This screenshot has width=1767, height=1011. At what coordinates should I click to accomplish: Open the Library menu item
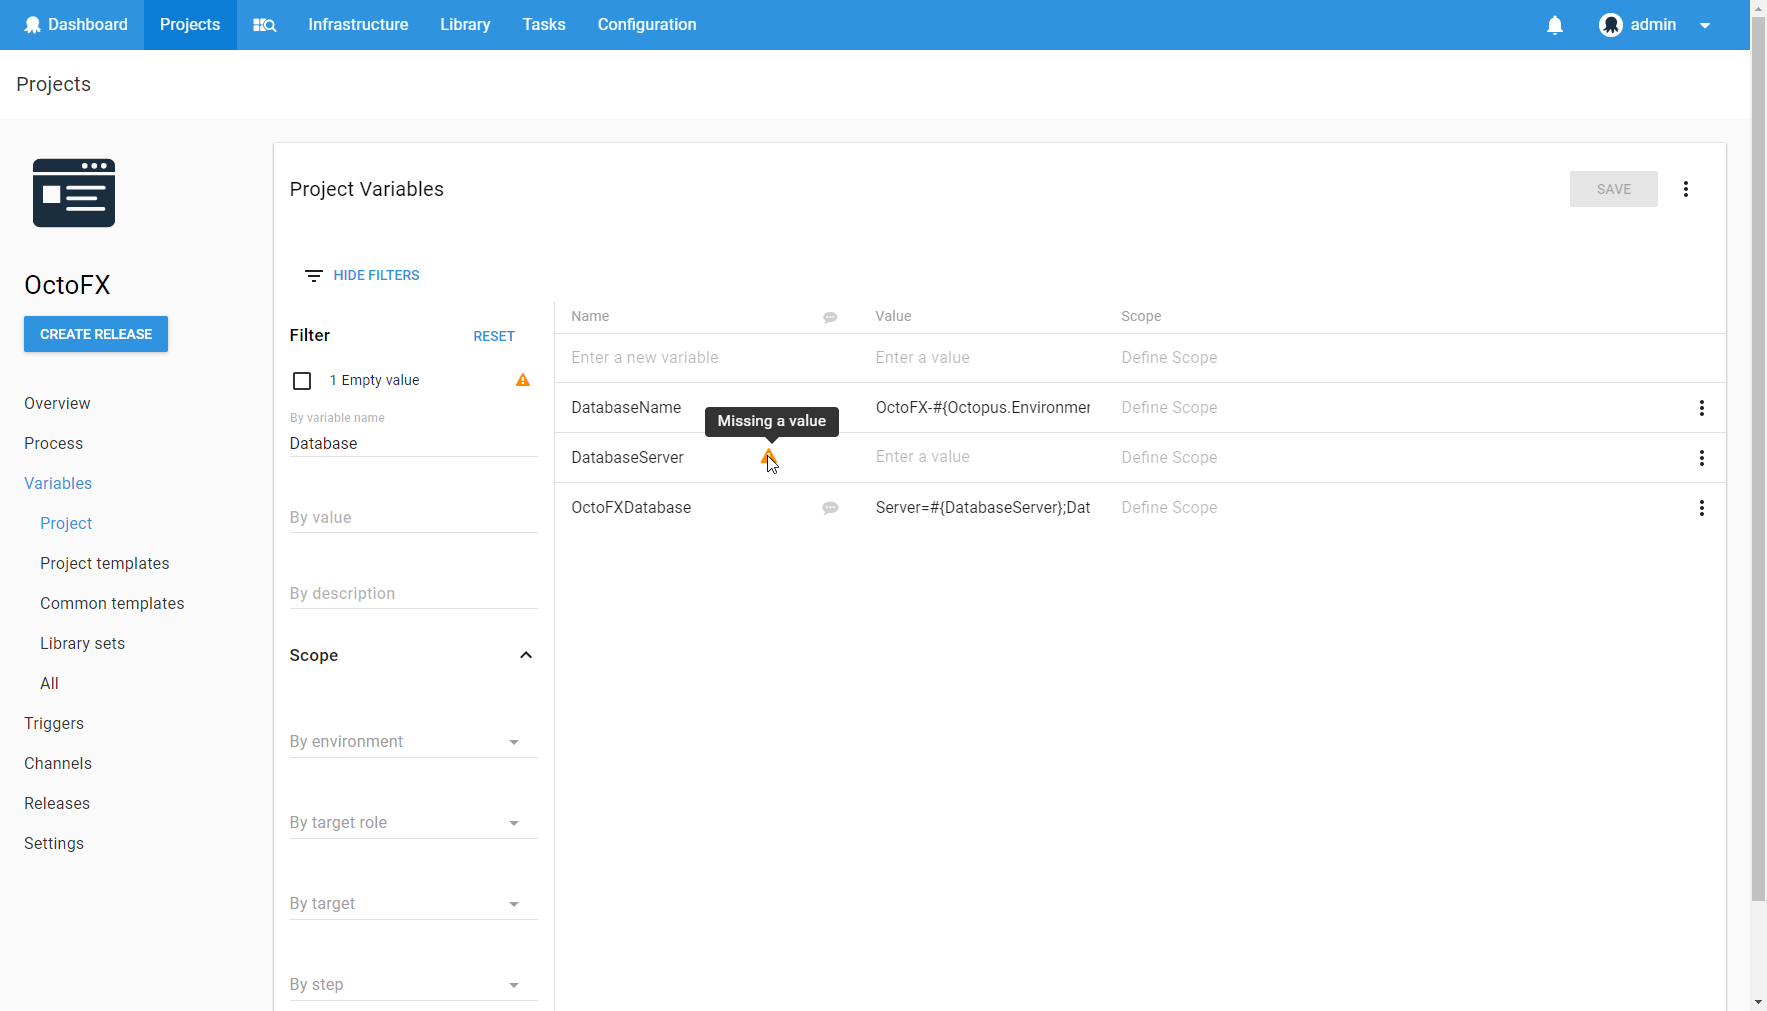465,25
